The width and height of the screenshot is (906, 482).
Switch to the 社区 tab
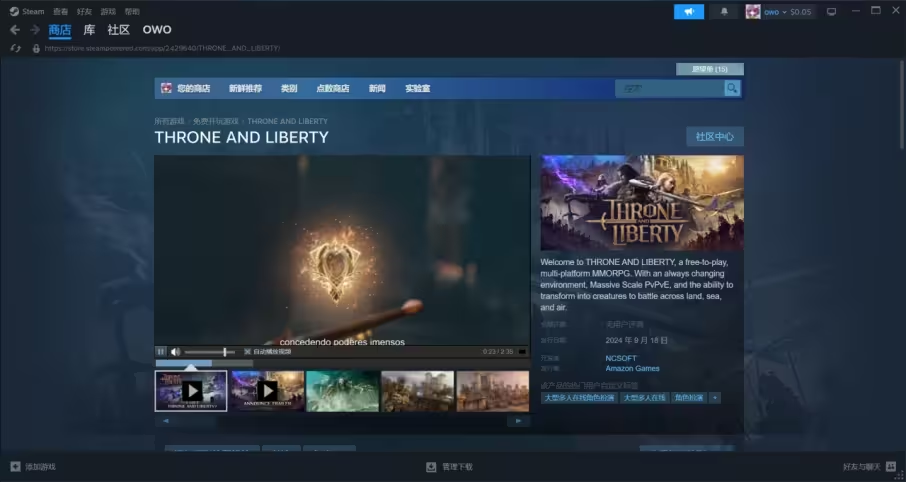pos(118,30)
